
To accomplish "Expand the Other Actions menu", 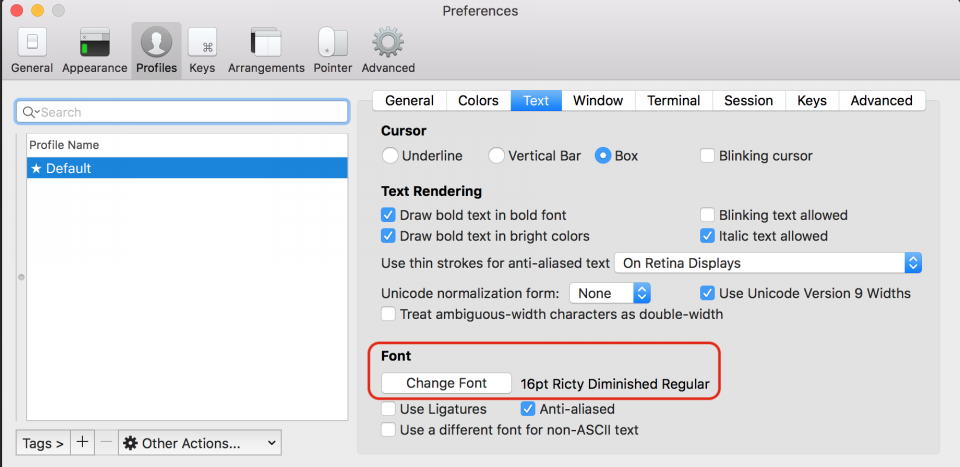I will click(x=200, y=443).
